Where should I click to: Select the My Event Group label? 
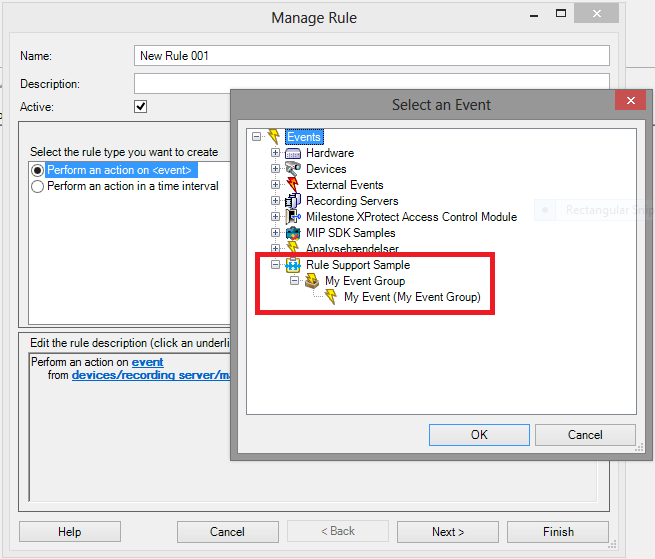[365, 281]
